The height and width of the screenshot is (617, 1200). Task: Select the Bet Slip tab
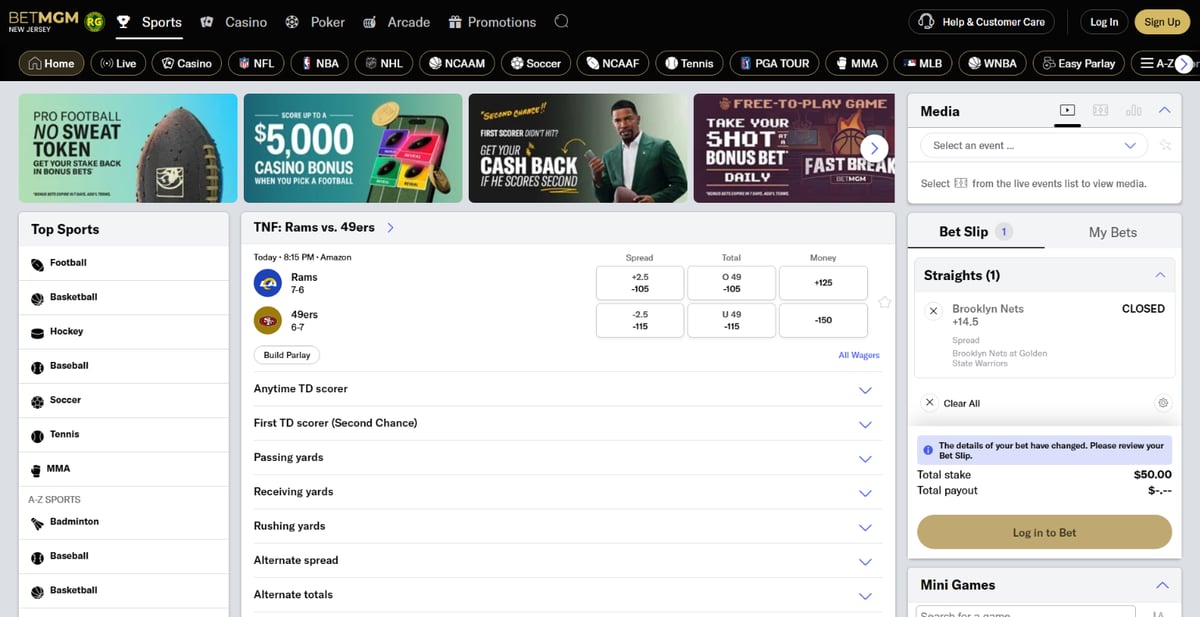(976, 232)
